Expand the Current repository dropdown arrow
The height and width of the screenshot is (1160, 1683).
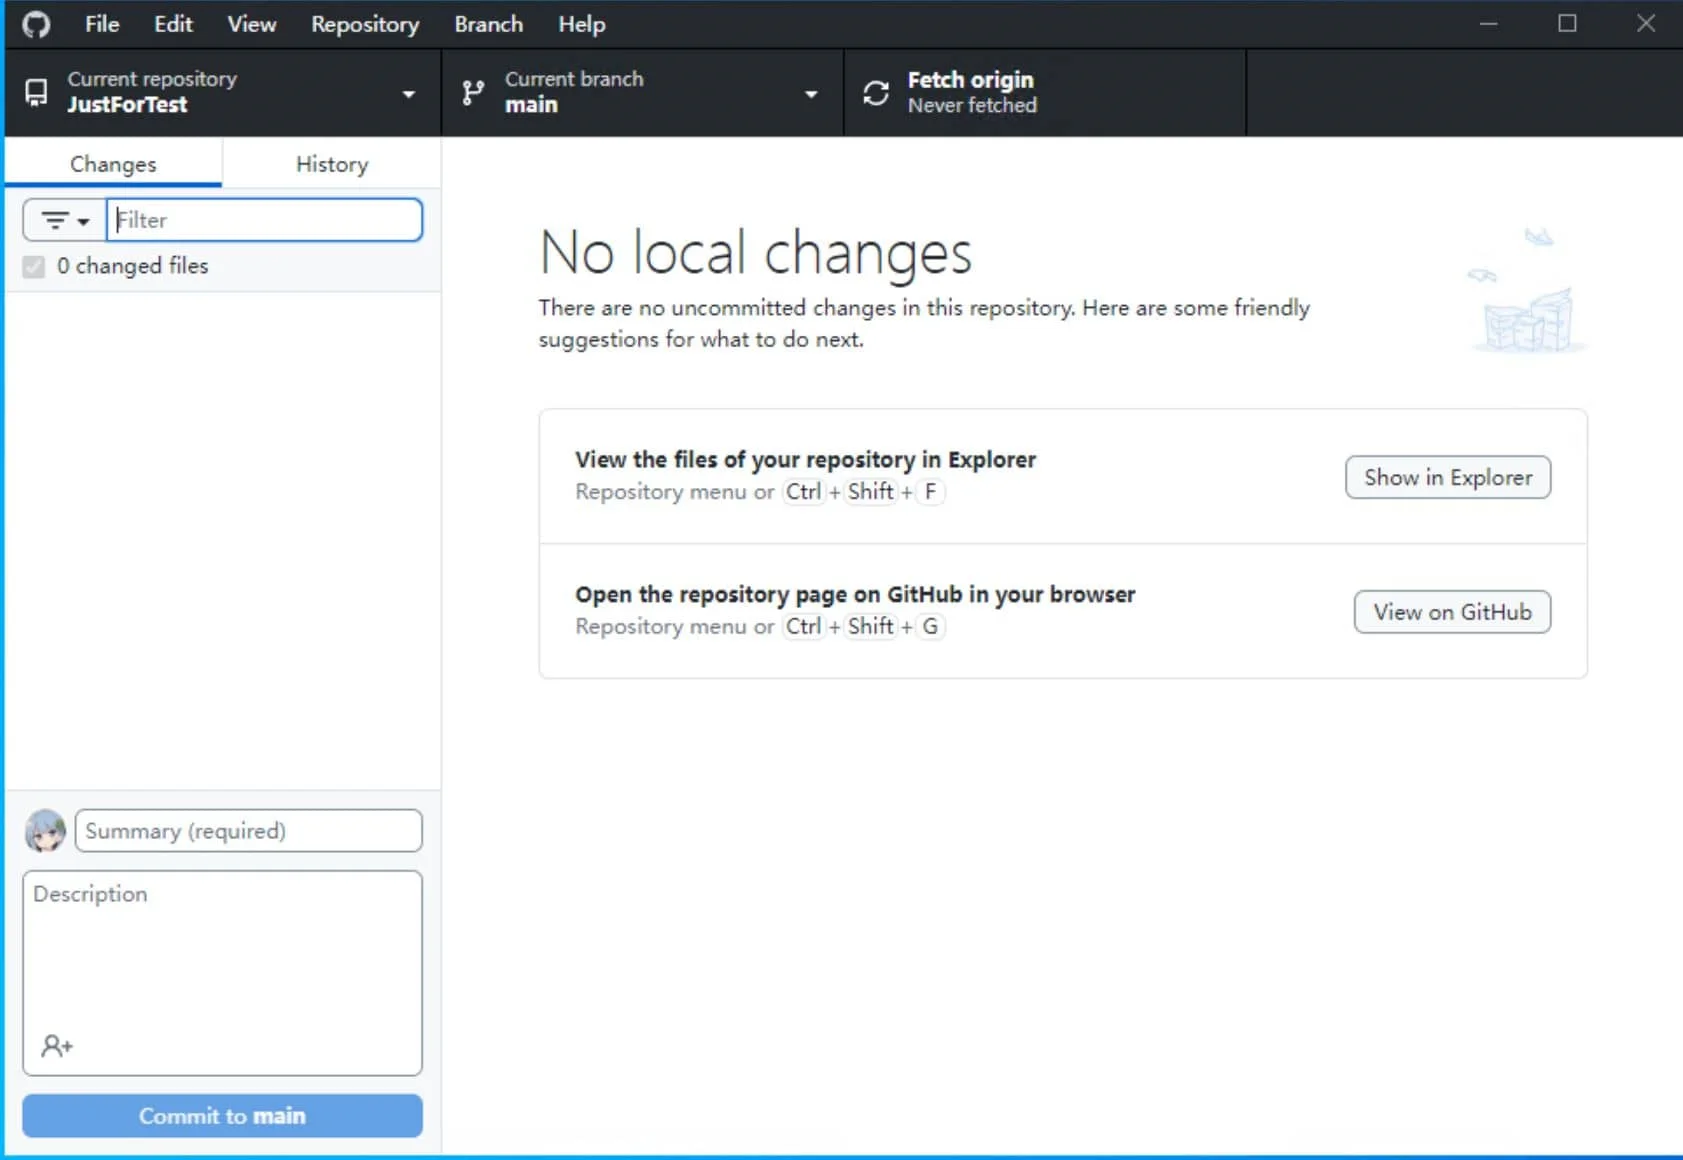(x=408, y=94)
